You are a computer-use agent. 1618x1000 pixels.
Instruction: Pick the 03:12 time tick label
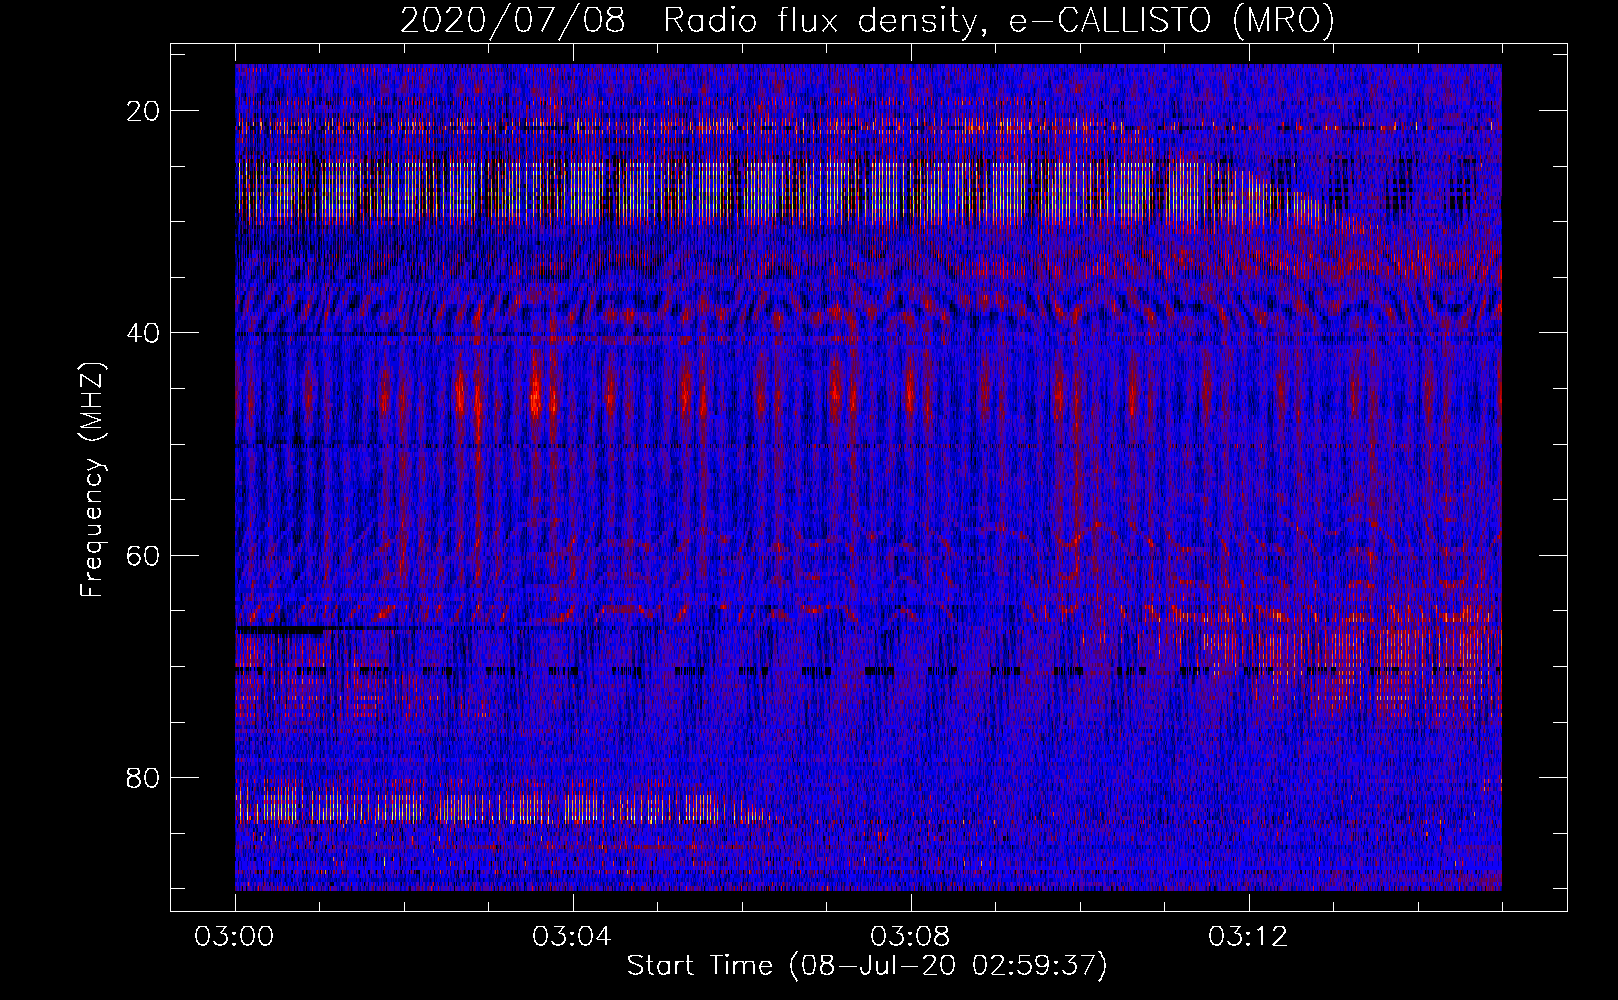tap(1249, 937)
